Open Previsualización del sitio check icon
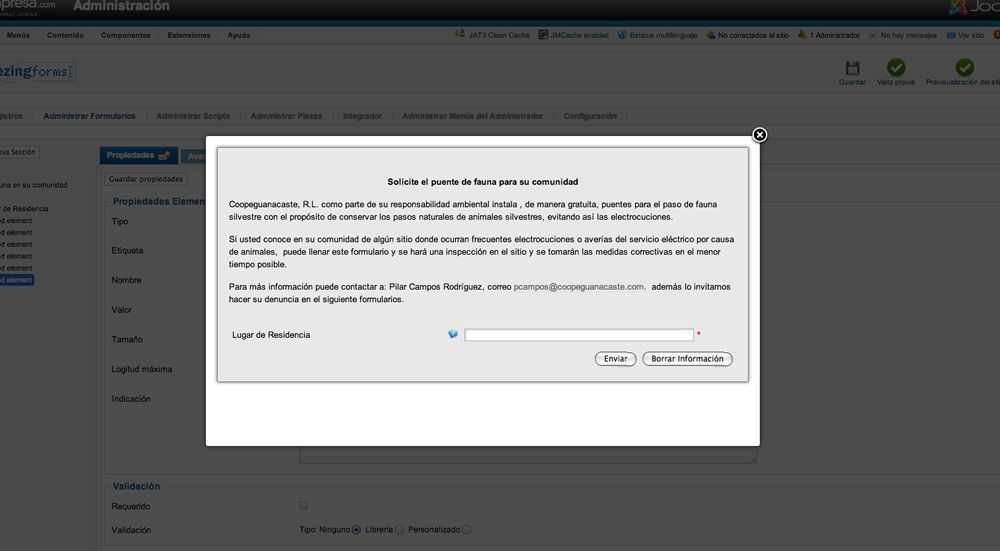Screen dimensions: 1000x551 coord(964,67)
